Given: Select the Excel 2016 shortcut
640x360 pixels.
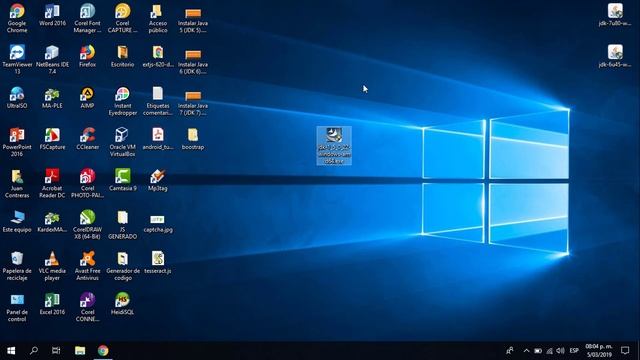Looking at the screenshot, I should 52,304.
